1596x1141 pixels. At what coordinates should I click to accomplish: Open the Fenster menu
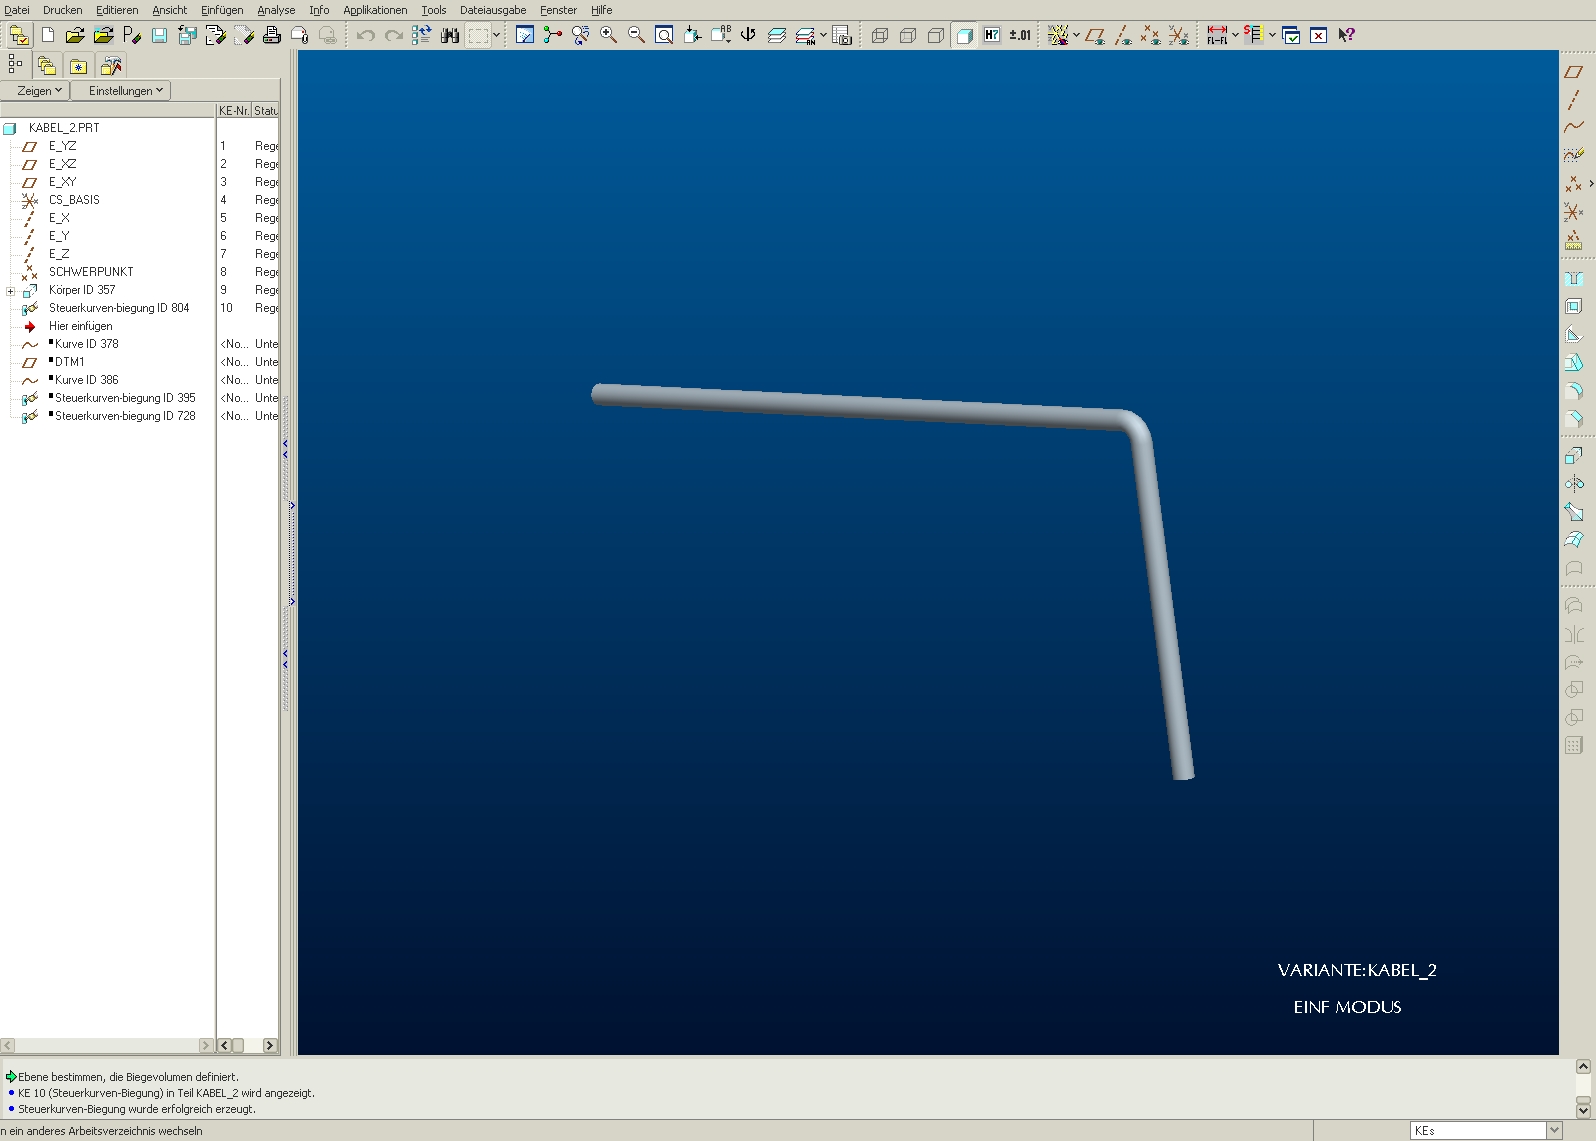tap(558, 10)
